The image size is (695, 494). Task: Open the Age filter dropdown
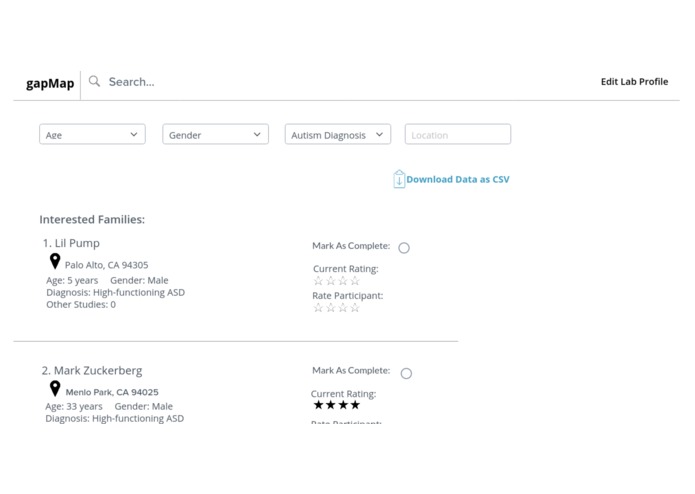pyautogui.click(x=92, y=134)
